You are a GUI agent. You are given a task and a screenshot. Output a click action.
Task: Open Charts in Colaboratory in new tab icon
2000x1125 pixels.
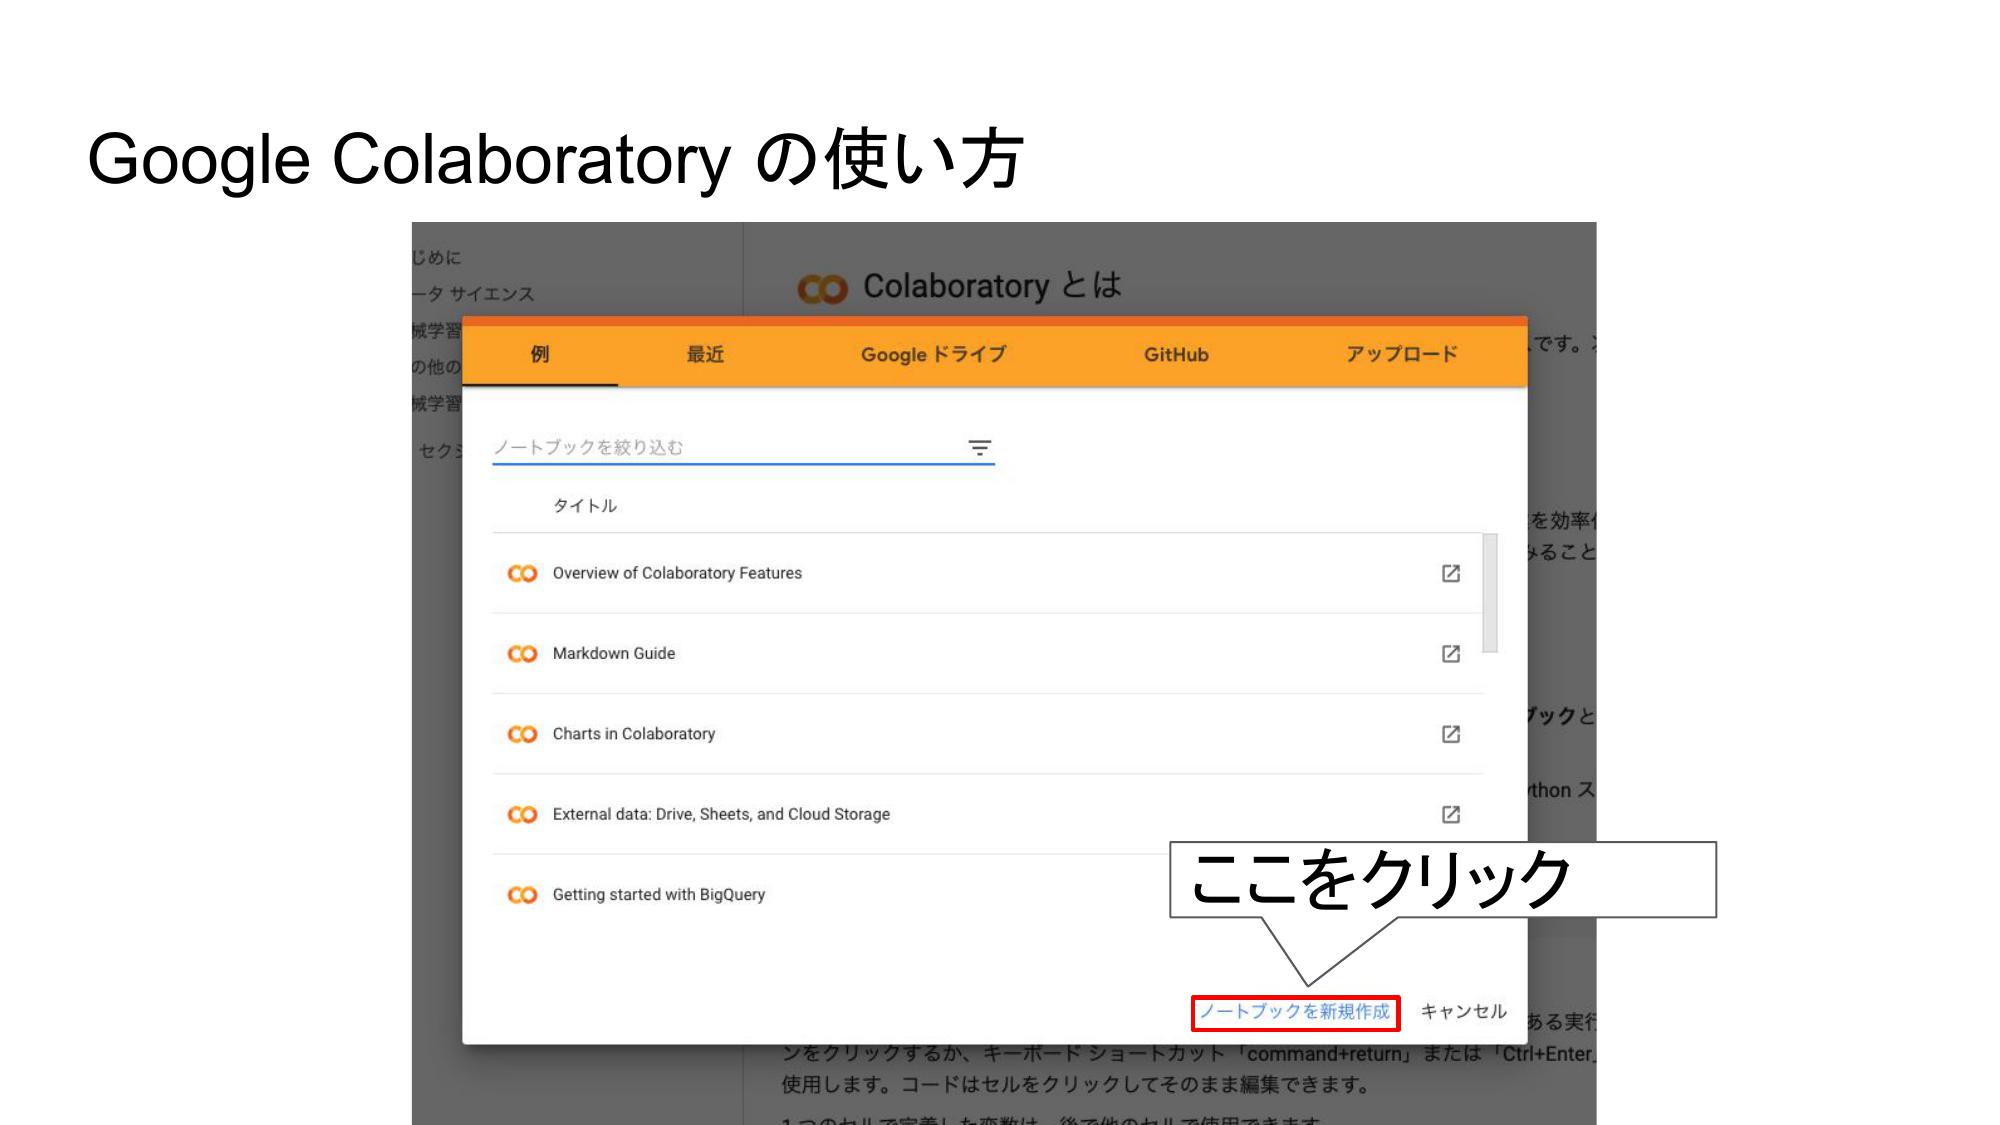coord(1451,734)
